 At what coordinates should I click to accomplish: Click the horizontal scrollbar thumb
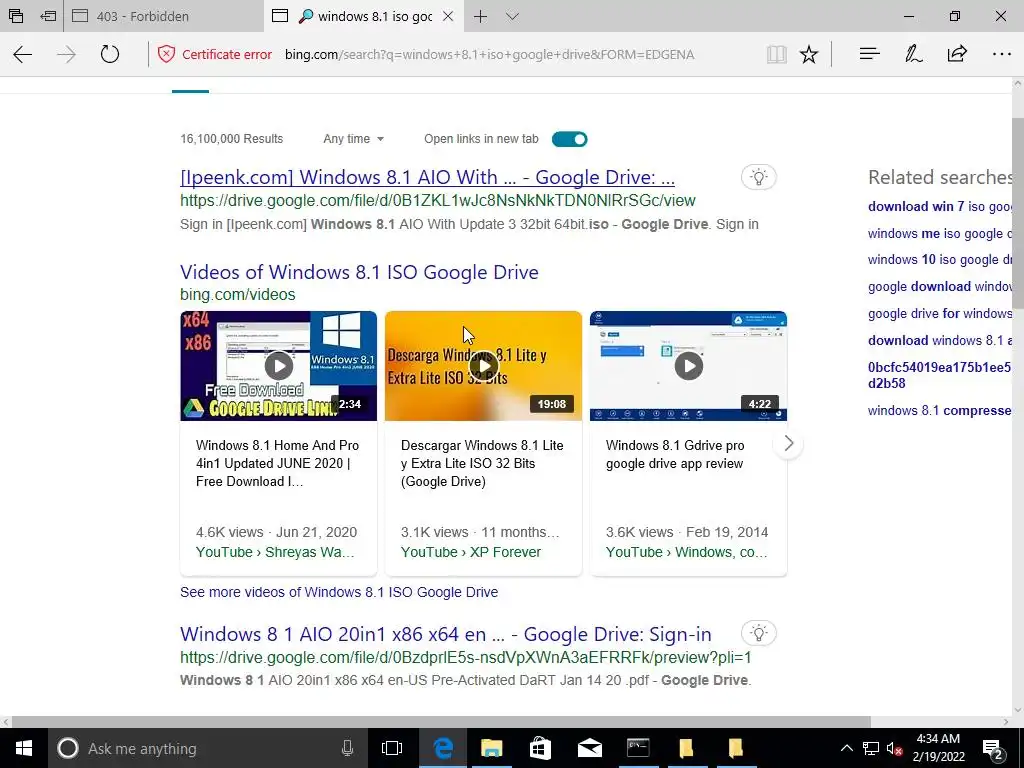point(441,722)
